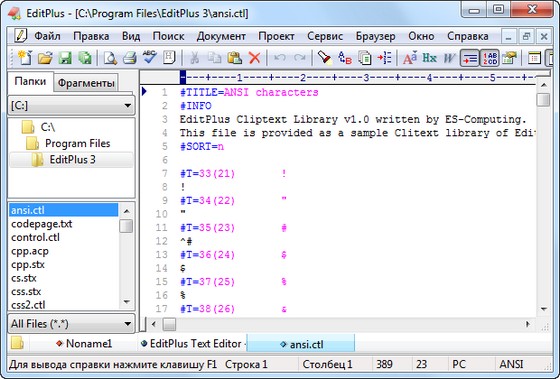Select codepage.txt in the file list
This screenshot has height=379, width=560.
[41, 224]
